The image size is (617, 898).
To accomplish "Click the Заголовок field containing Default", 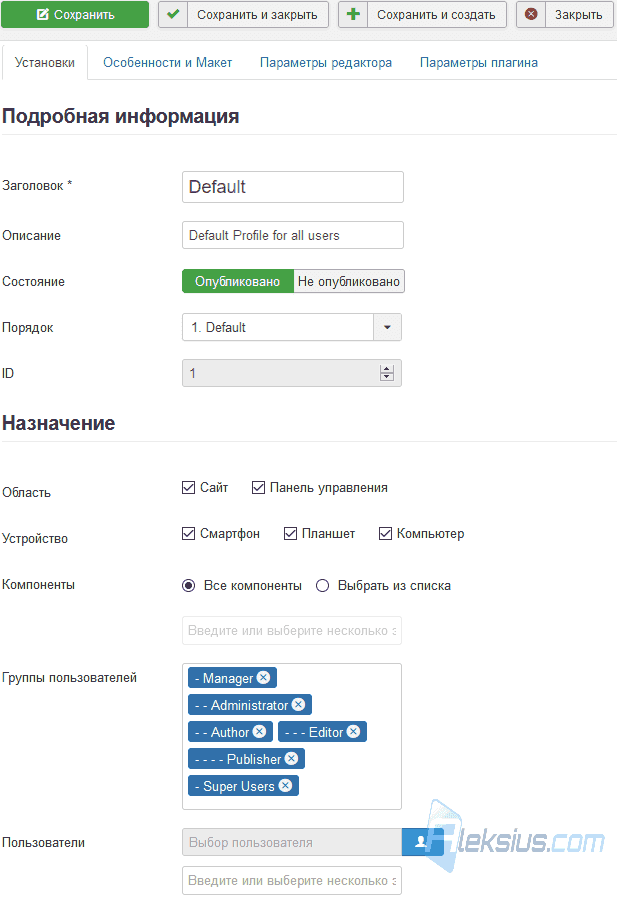I will point(293,187).
